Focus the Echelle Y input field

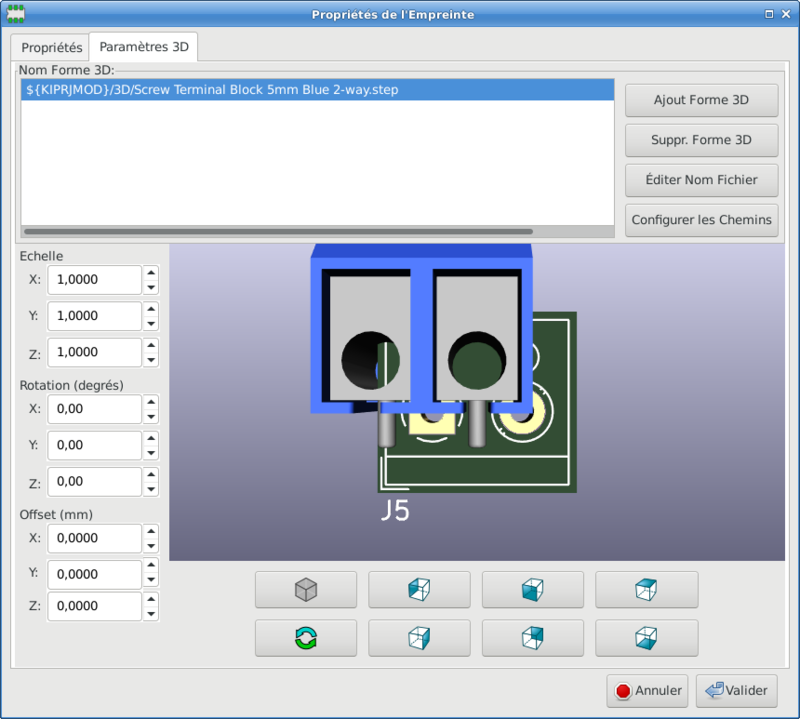click(94, 316)
